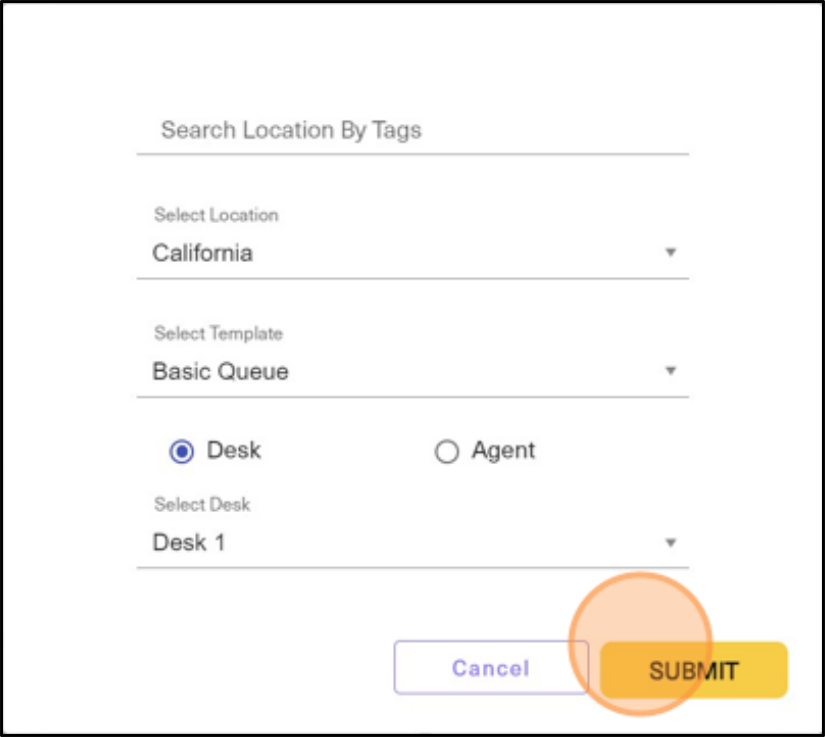Open the Select Template dropdown arrow
The width and height of the screenshot is (825, 737).
[670, 371]
